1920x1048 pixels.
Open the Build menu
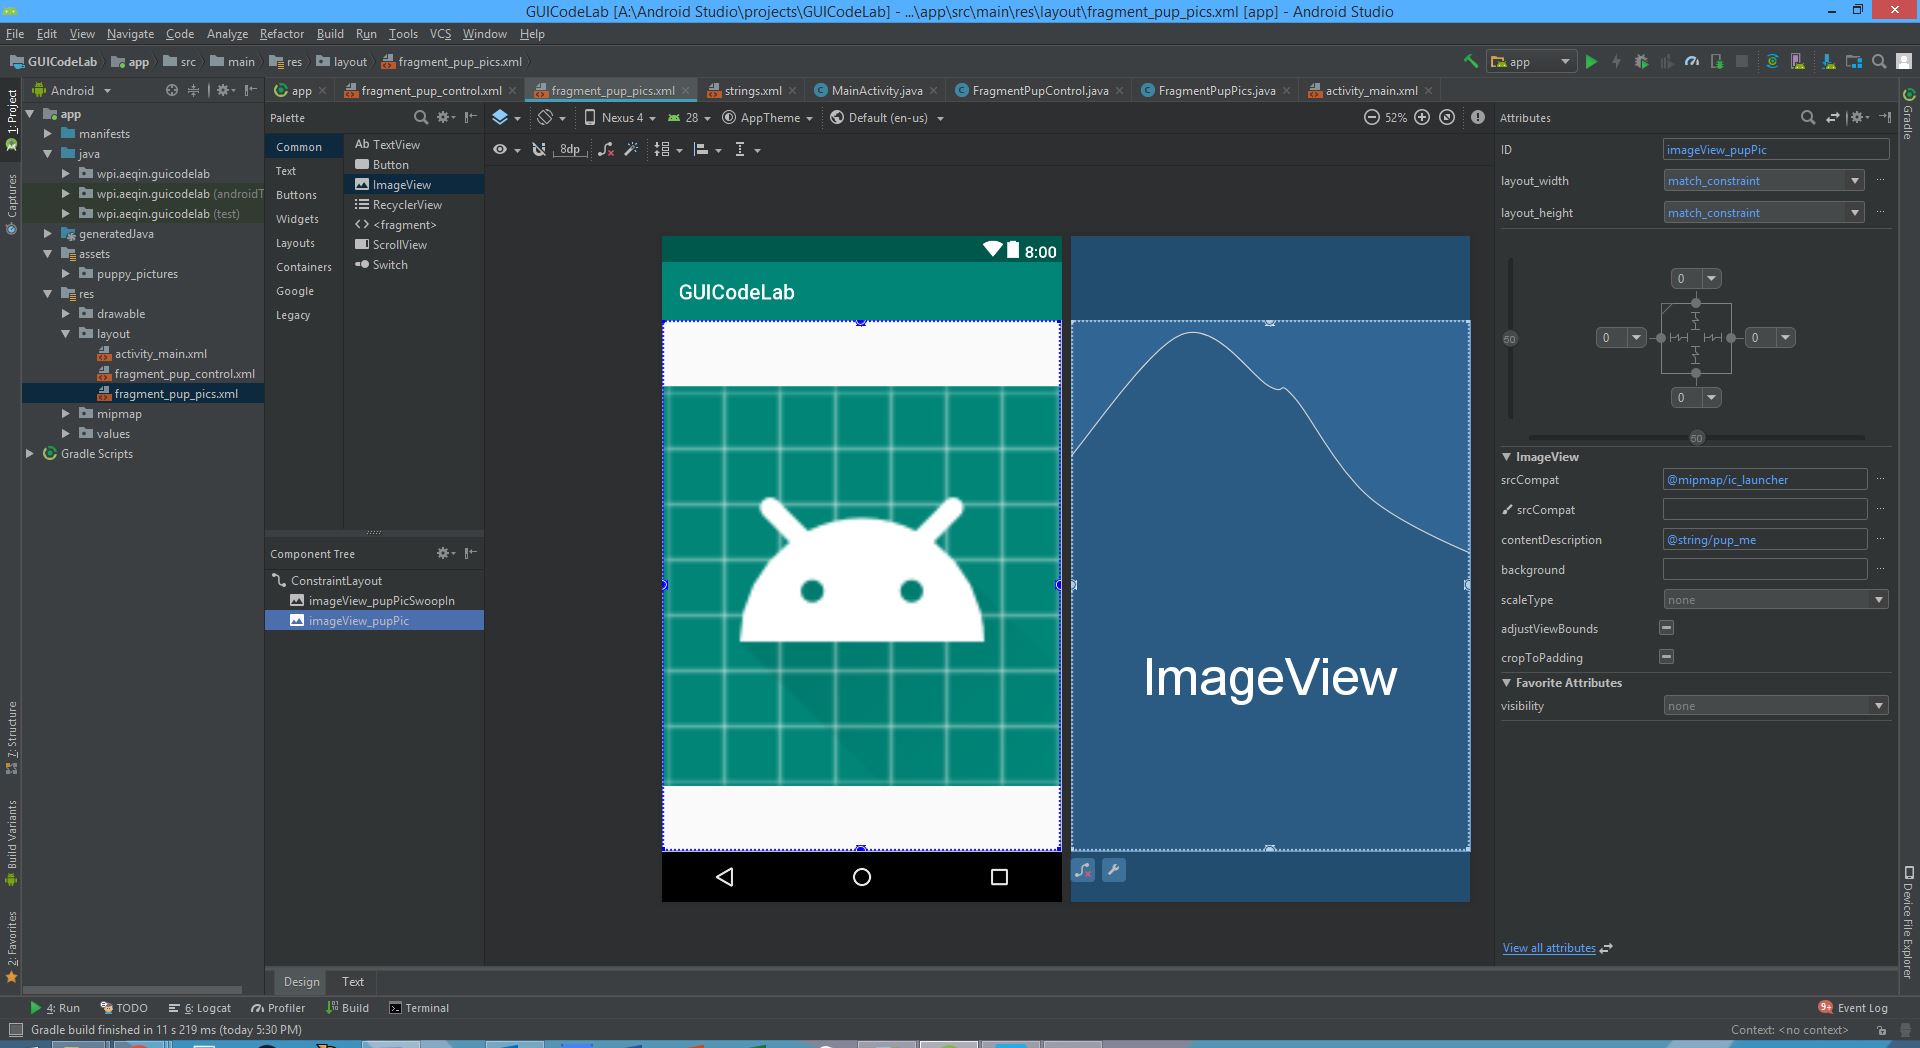click(330, 34)
